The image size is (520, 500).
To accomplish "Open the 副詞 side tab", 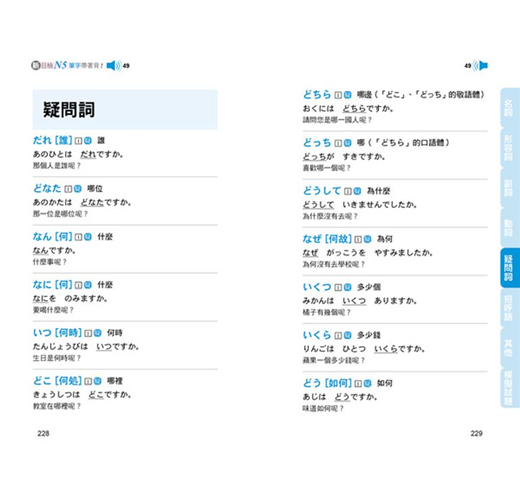I will 509,188.
